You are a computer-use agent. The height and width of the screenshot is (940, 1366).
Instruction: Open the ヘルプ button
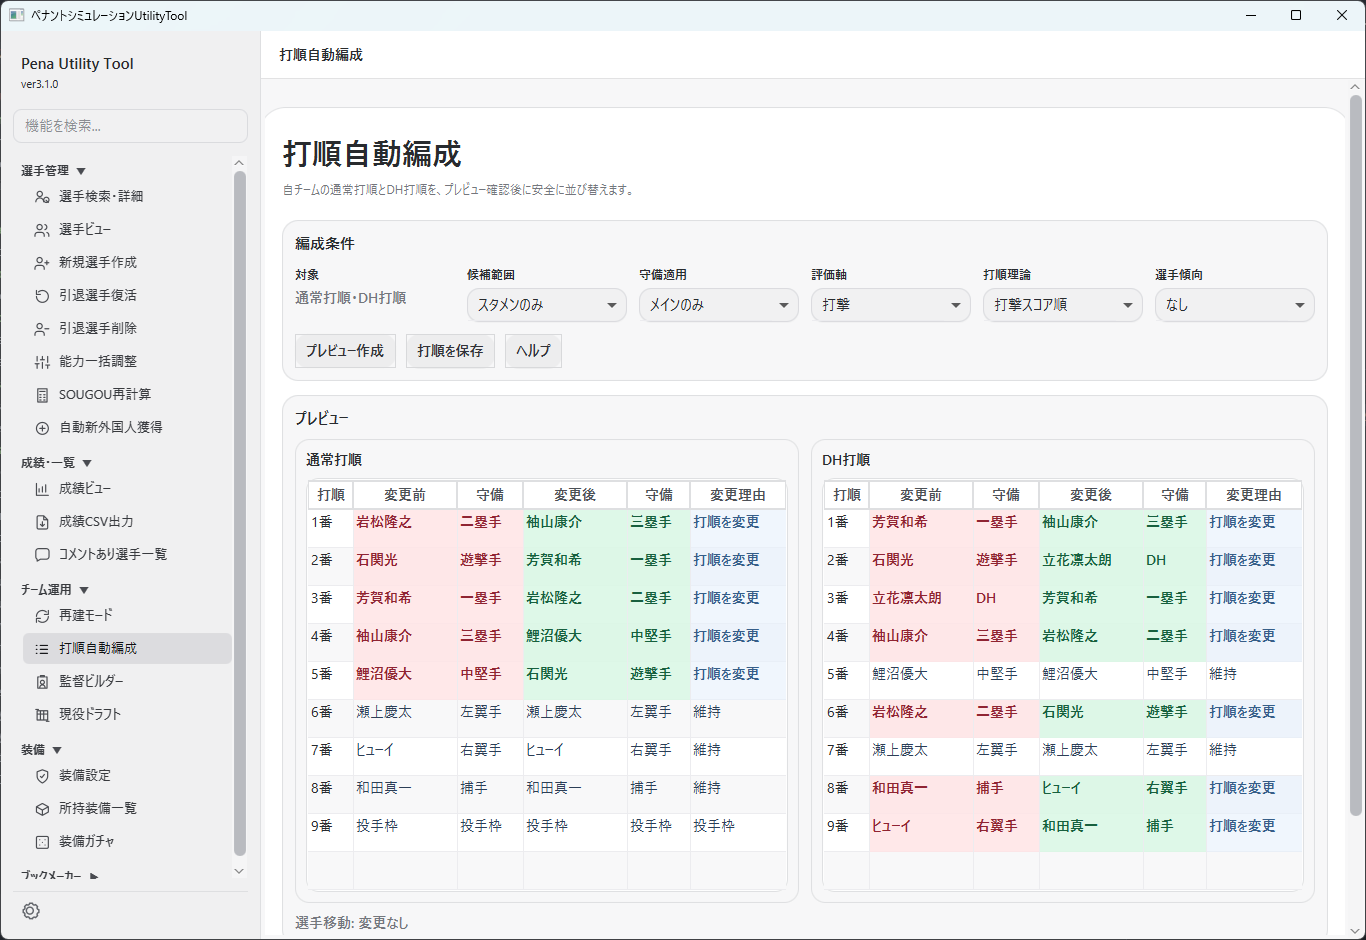(533, 351)
